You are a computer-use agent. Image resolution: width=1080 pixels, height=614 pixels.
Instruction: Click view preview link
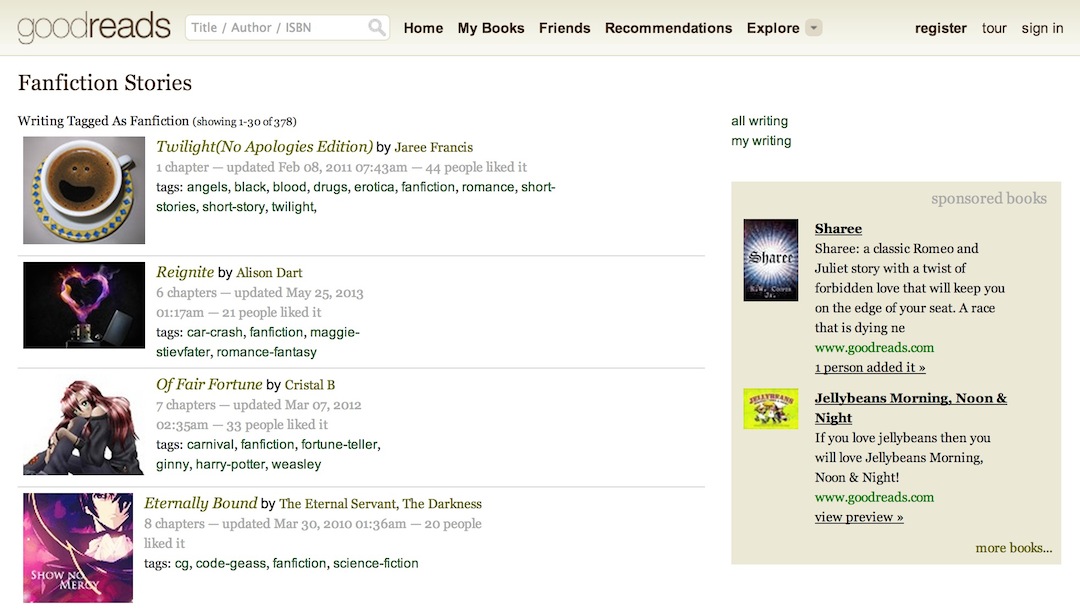tap(859, 518)
